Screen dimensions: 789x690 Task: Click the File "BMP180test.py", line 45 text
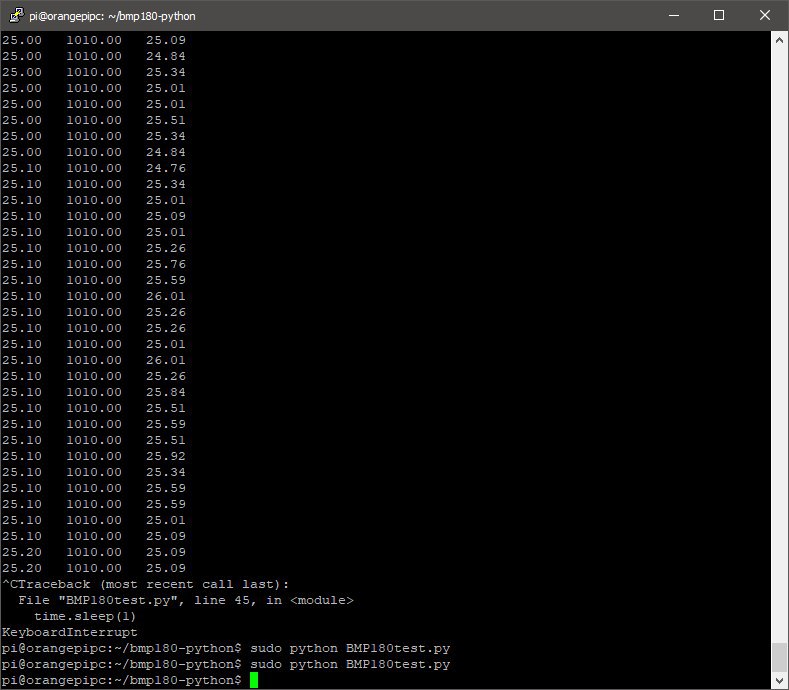click(x=137, y=600)
